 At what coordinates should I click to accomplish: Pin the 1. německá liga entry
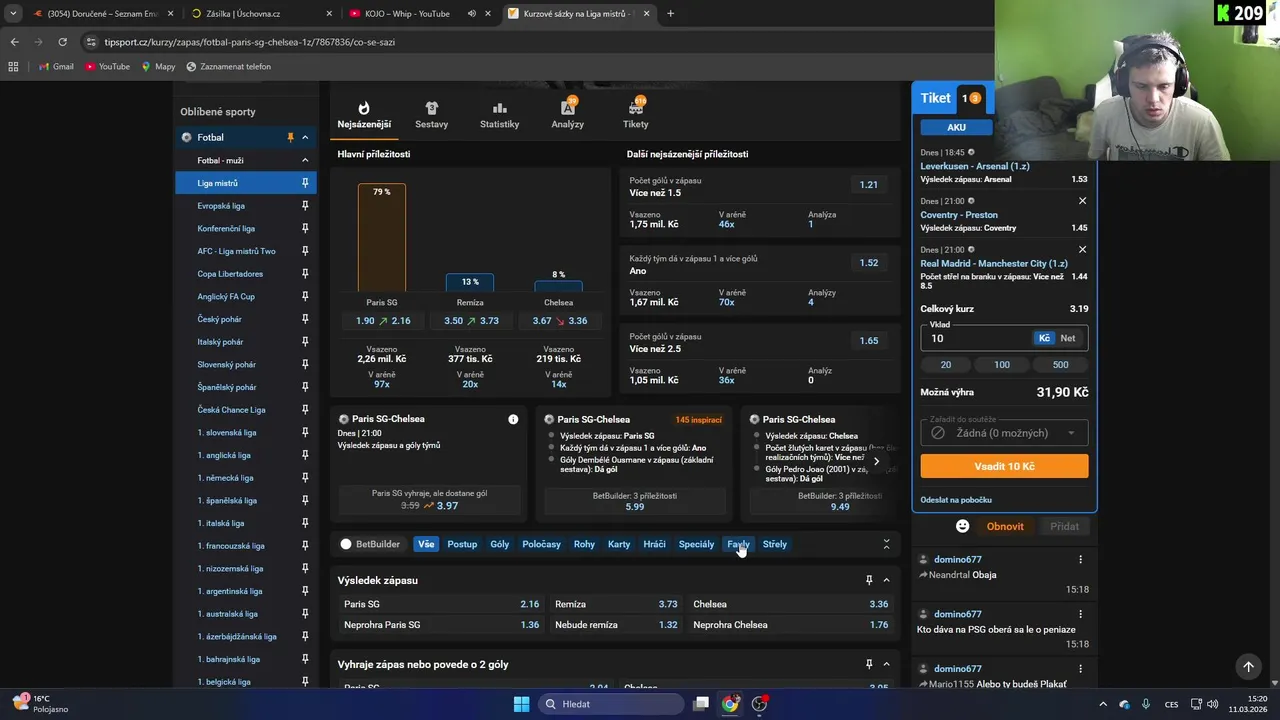(305, 478)
